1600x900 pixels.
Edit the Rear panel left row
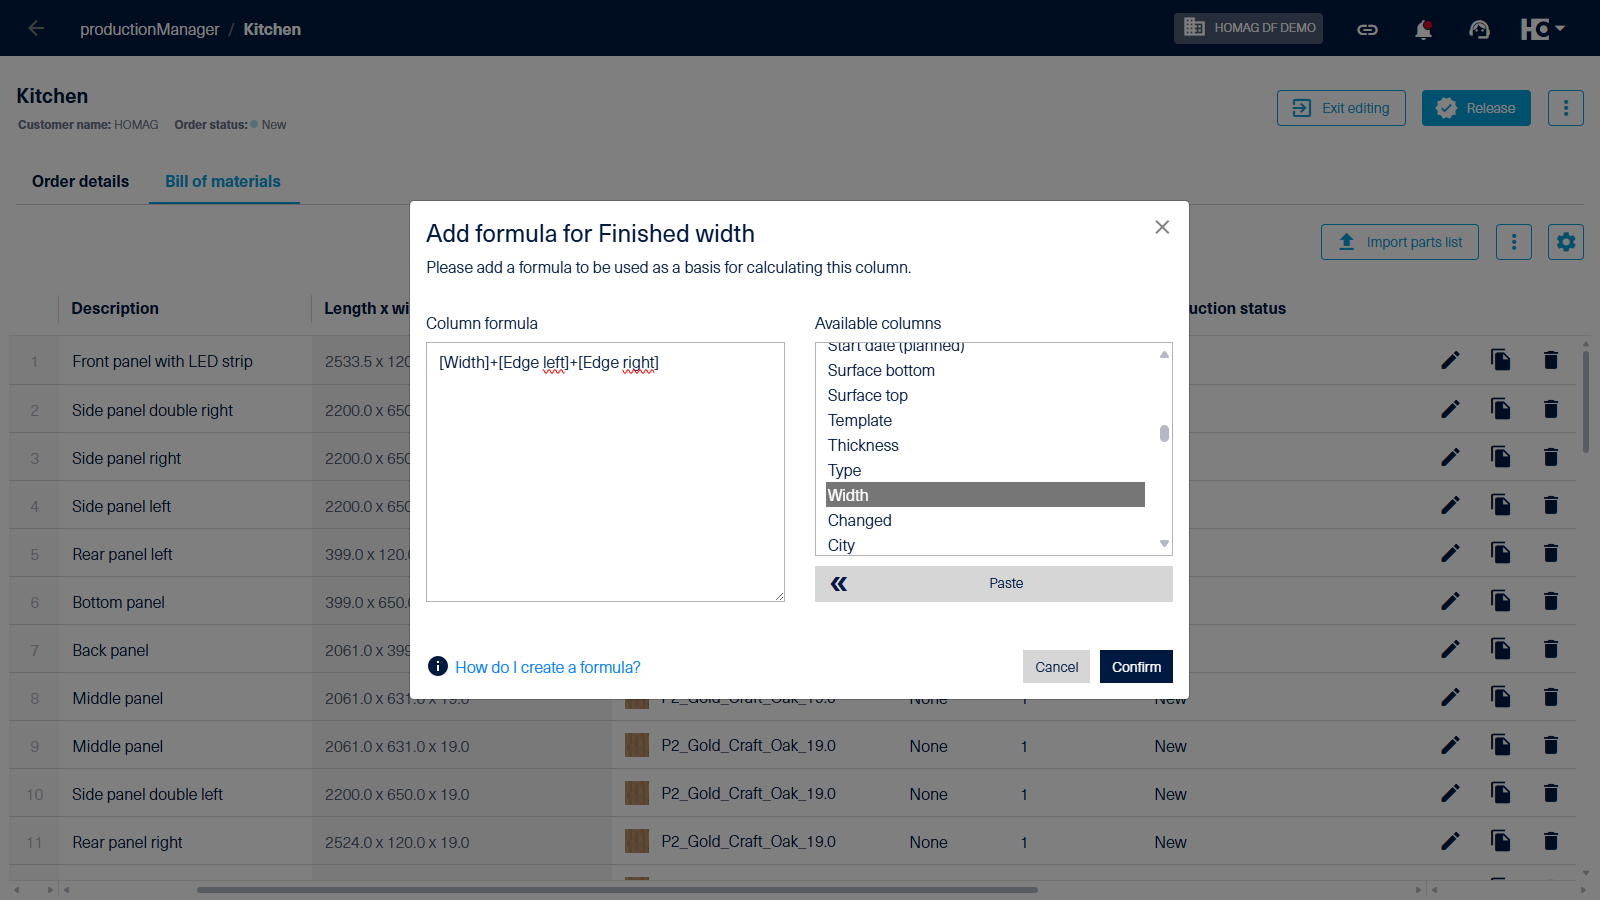1450,553
